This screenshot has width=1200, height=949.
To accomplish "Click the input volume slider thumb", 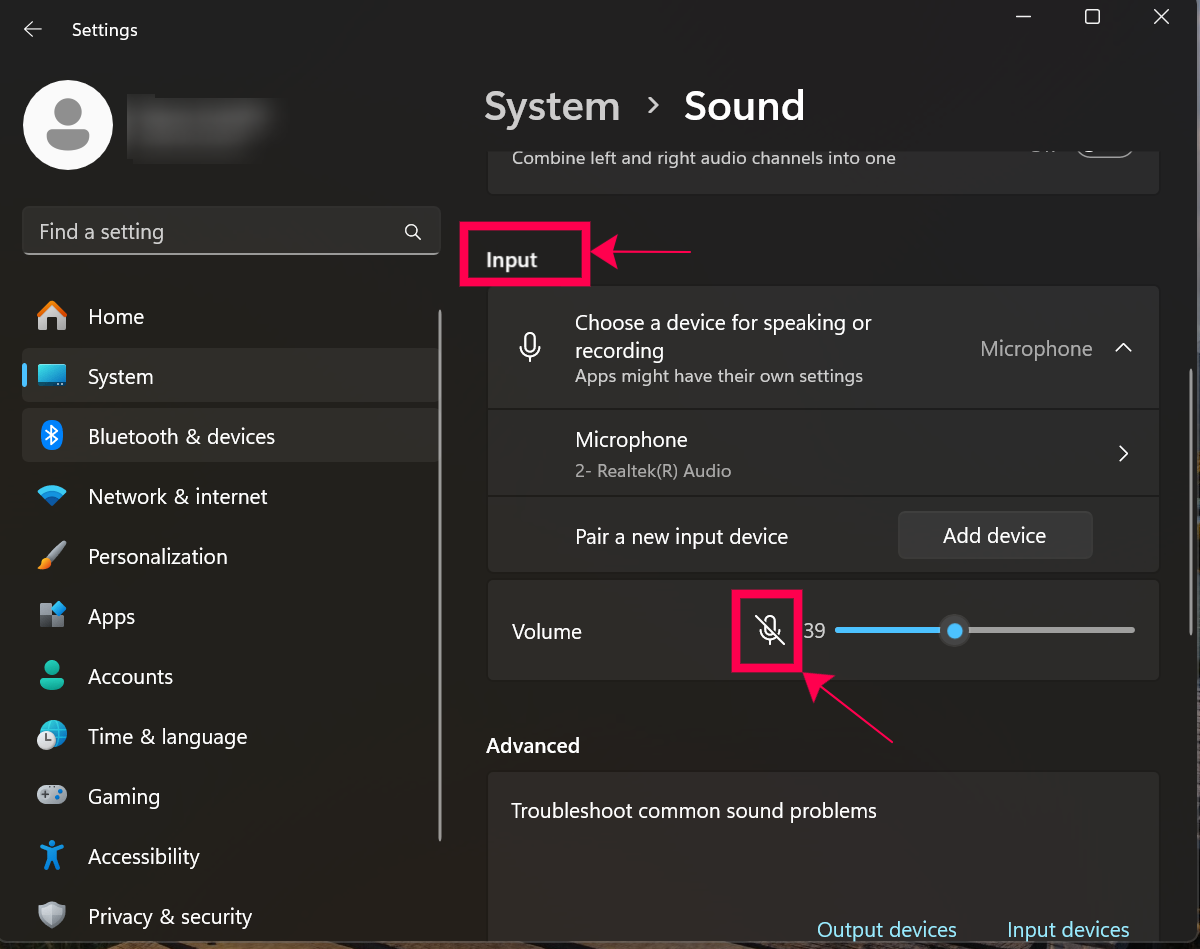I will tap(955, 631).
